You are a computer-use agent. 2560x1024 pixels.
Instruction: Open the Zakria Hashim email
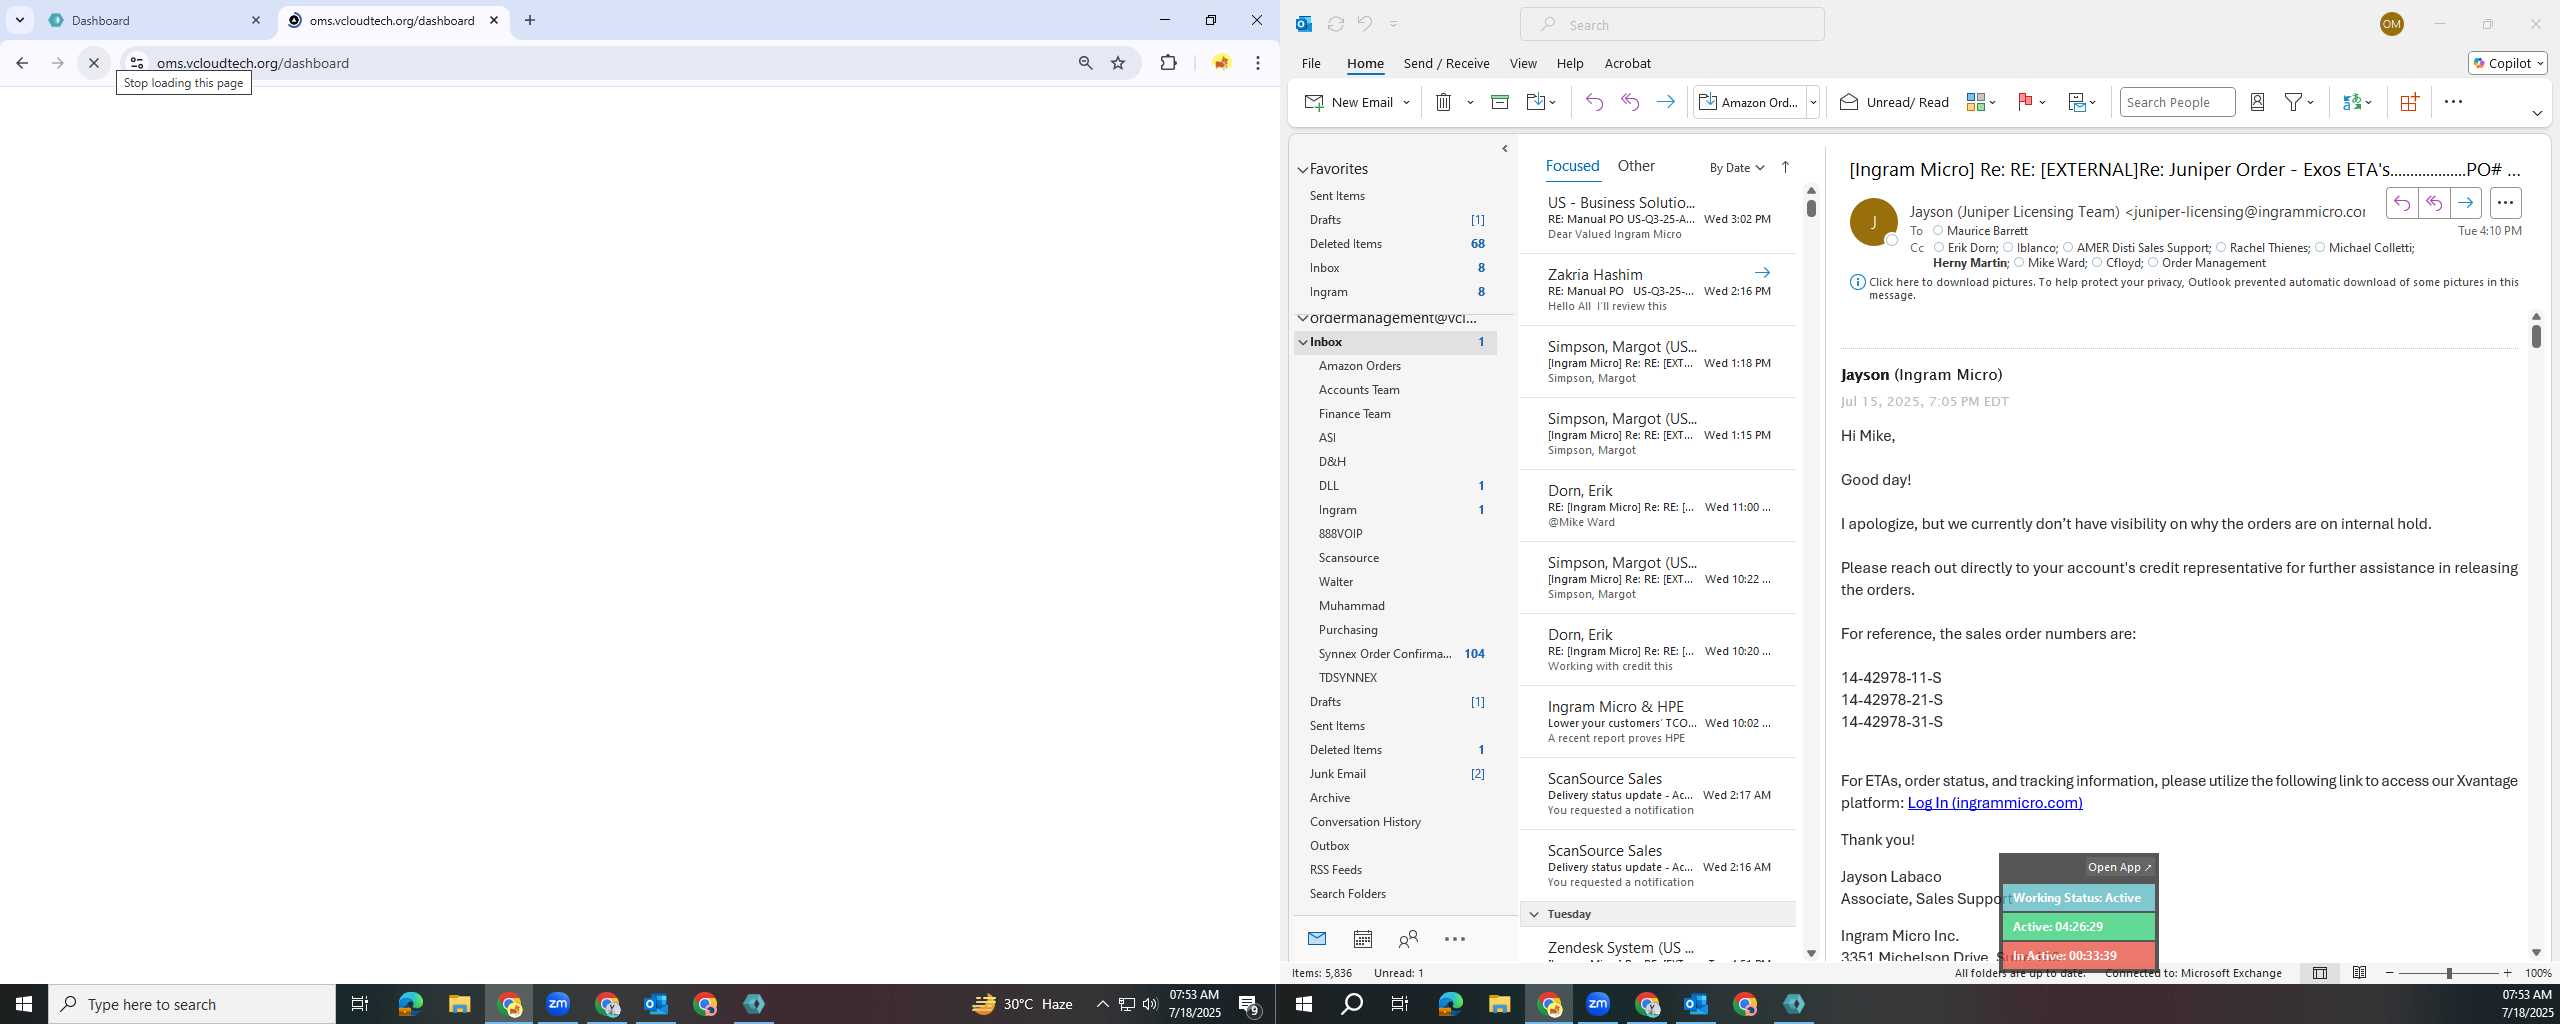[1658, 290]
